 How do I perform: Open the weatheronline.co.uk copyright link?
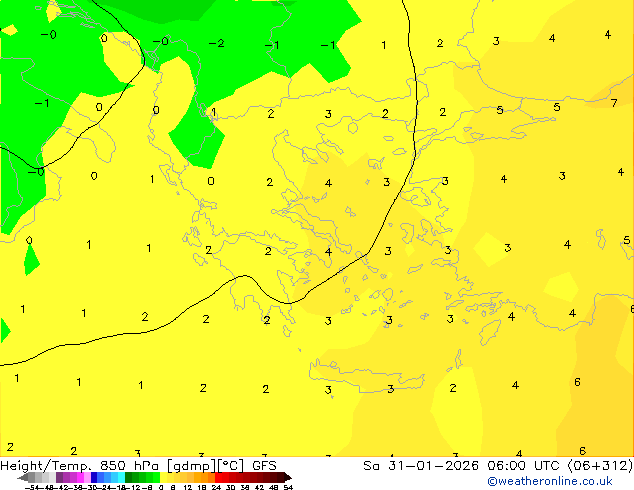(x=550, y=481)
